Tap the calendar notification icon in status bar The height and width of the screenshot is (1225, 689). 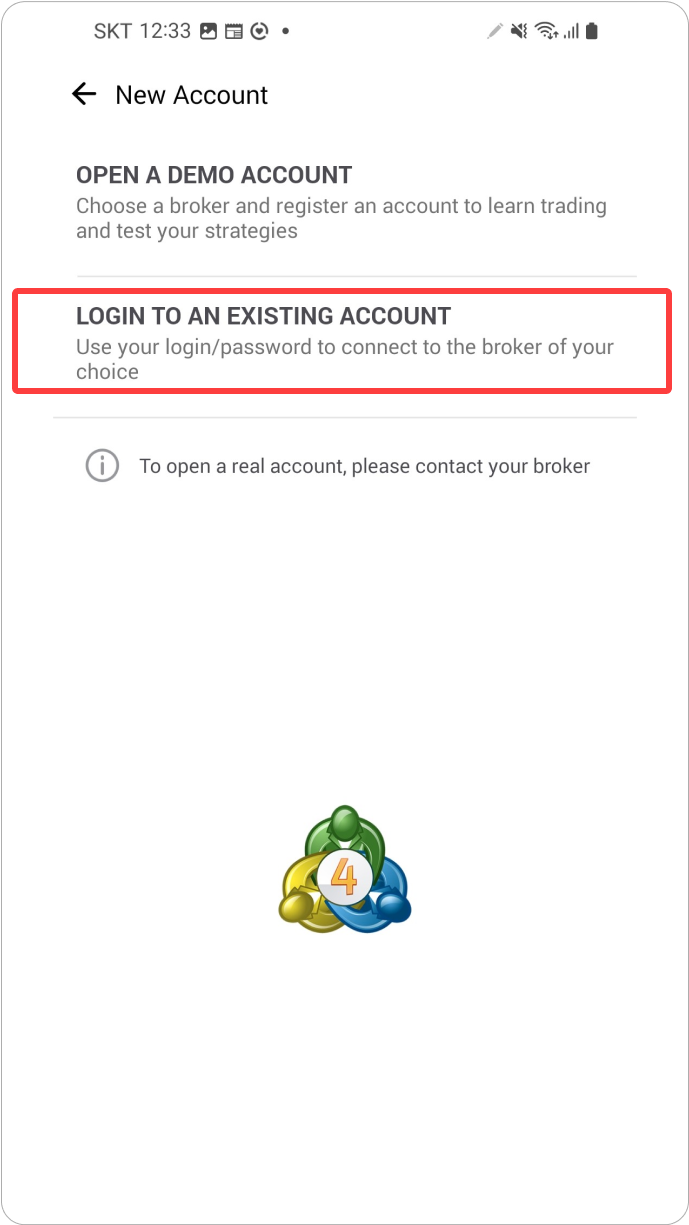click(234, 32)
